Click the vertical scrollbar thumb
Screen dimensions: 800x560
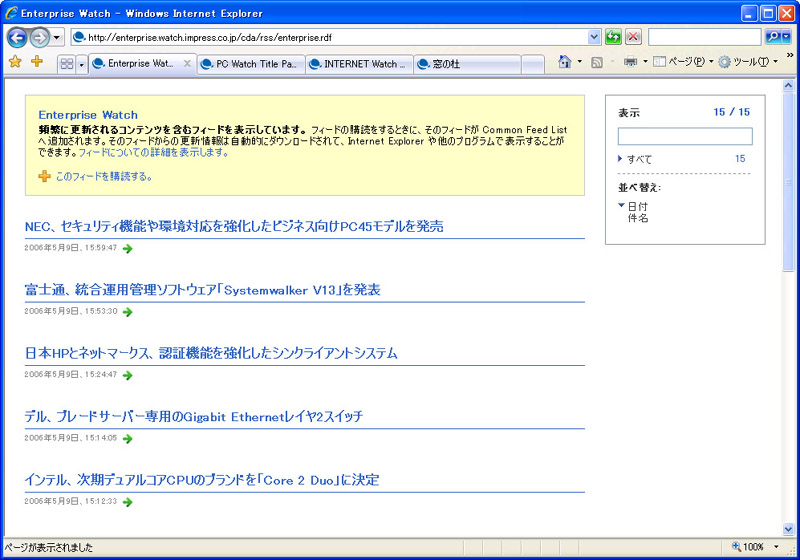tap(788, 182)
